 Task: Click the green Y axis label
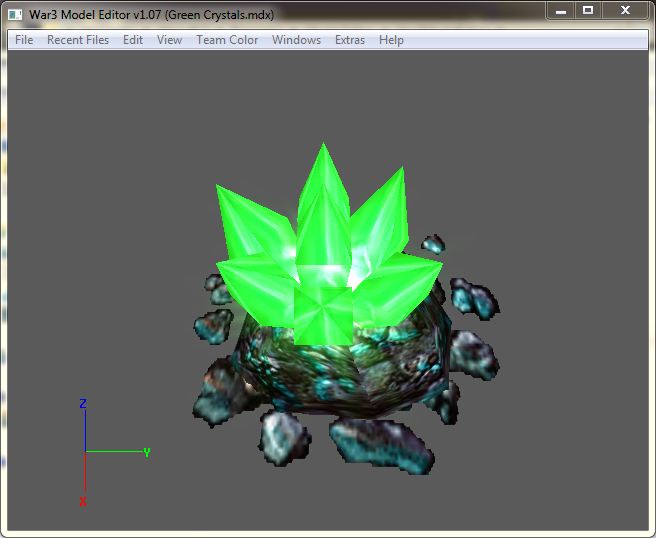point(147,452)
